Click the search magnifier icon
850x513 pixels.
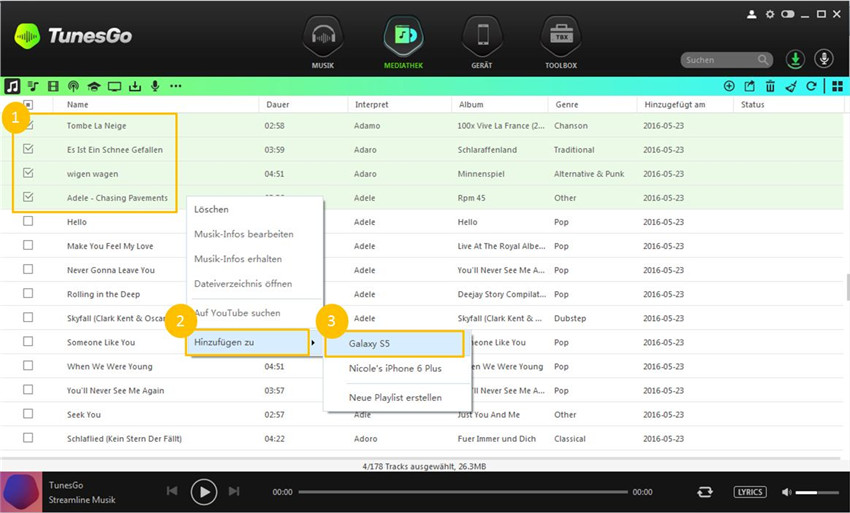(763, 60)
